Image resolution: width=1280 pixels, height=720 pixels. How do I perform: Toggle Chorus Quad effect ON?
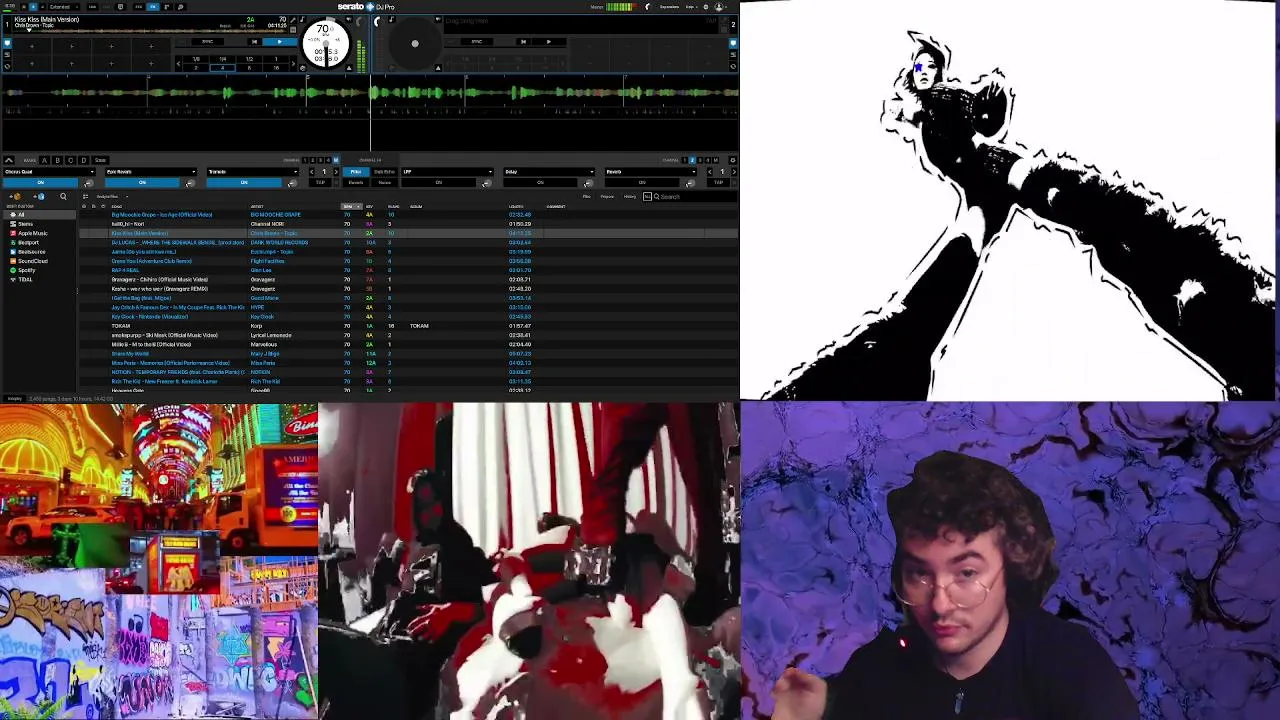(x=41, y=183)
